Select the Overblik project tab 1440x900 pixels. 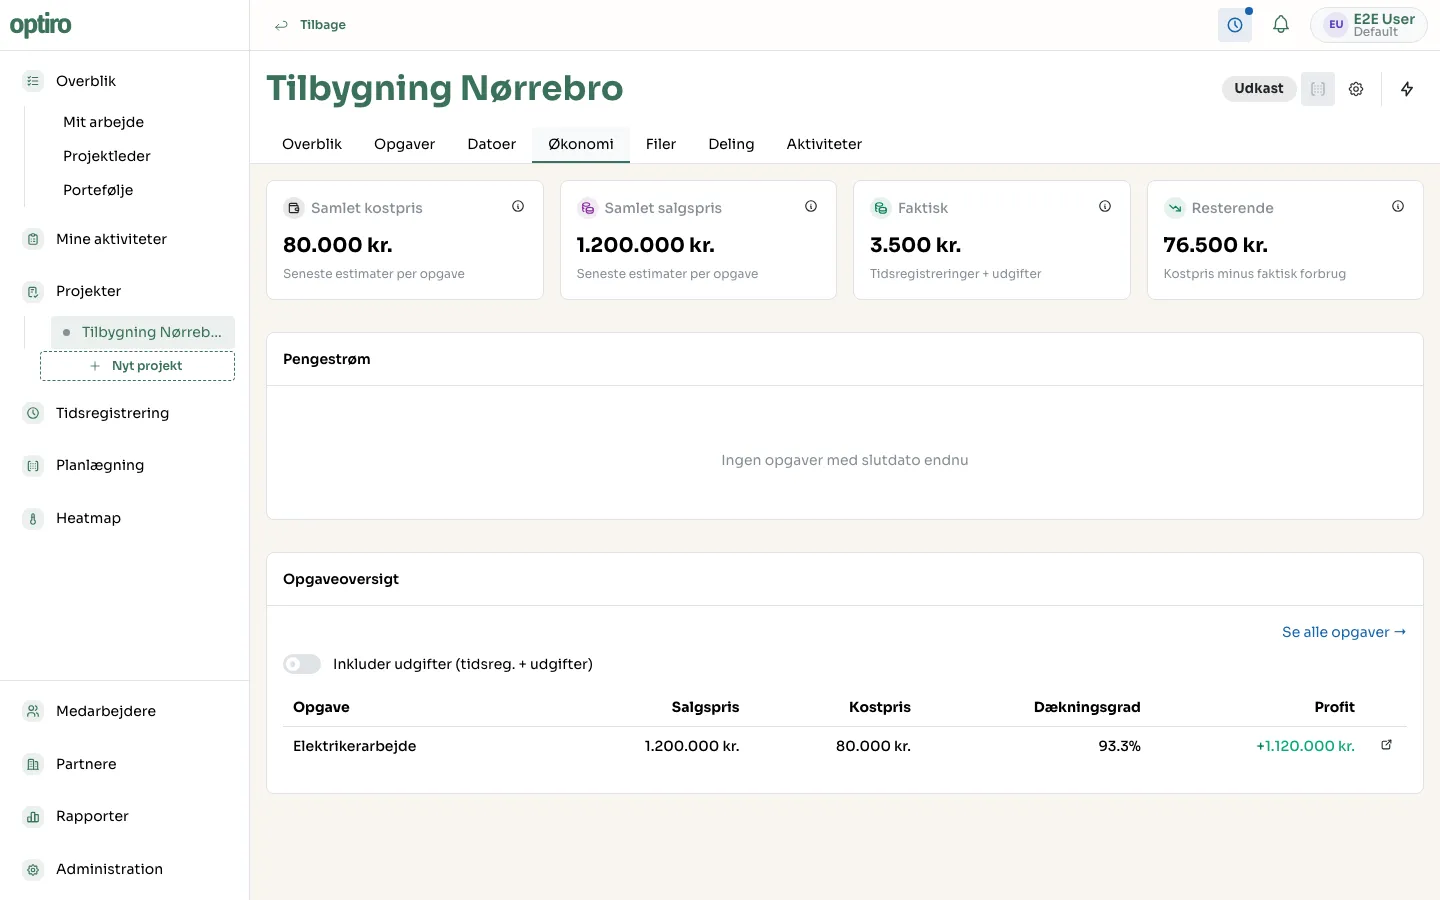tap(312, 144)
